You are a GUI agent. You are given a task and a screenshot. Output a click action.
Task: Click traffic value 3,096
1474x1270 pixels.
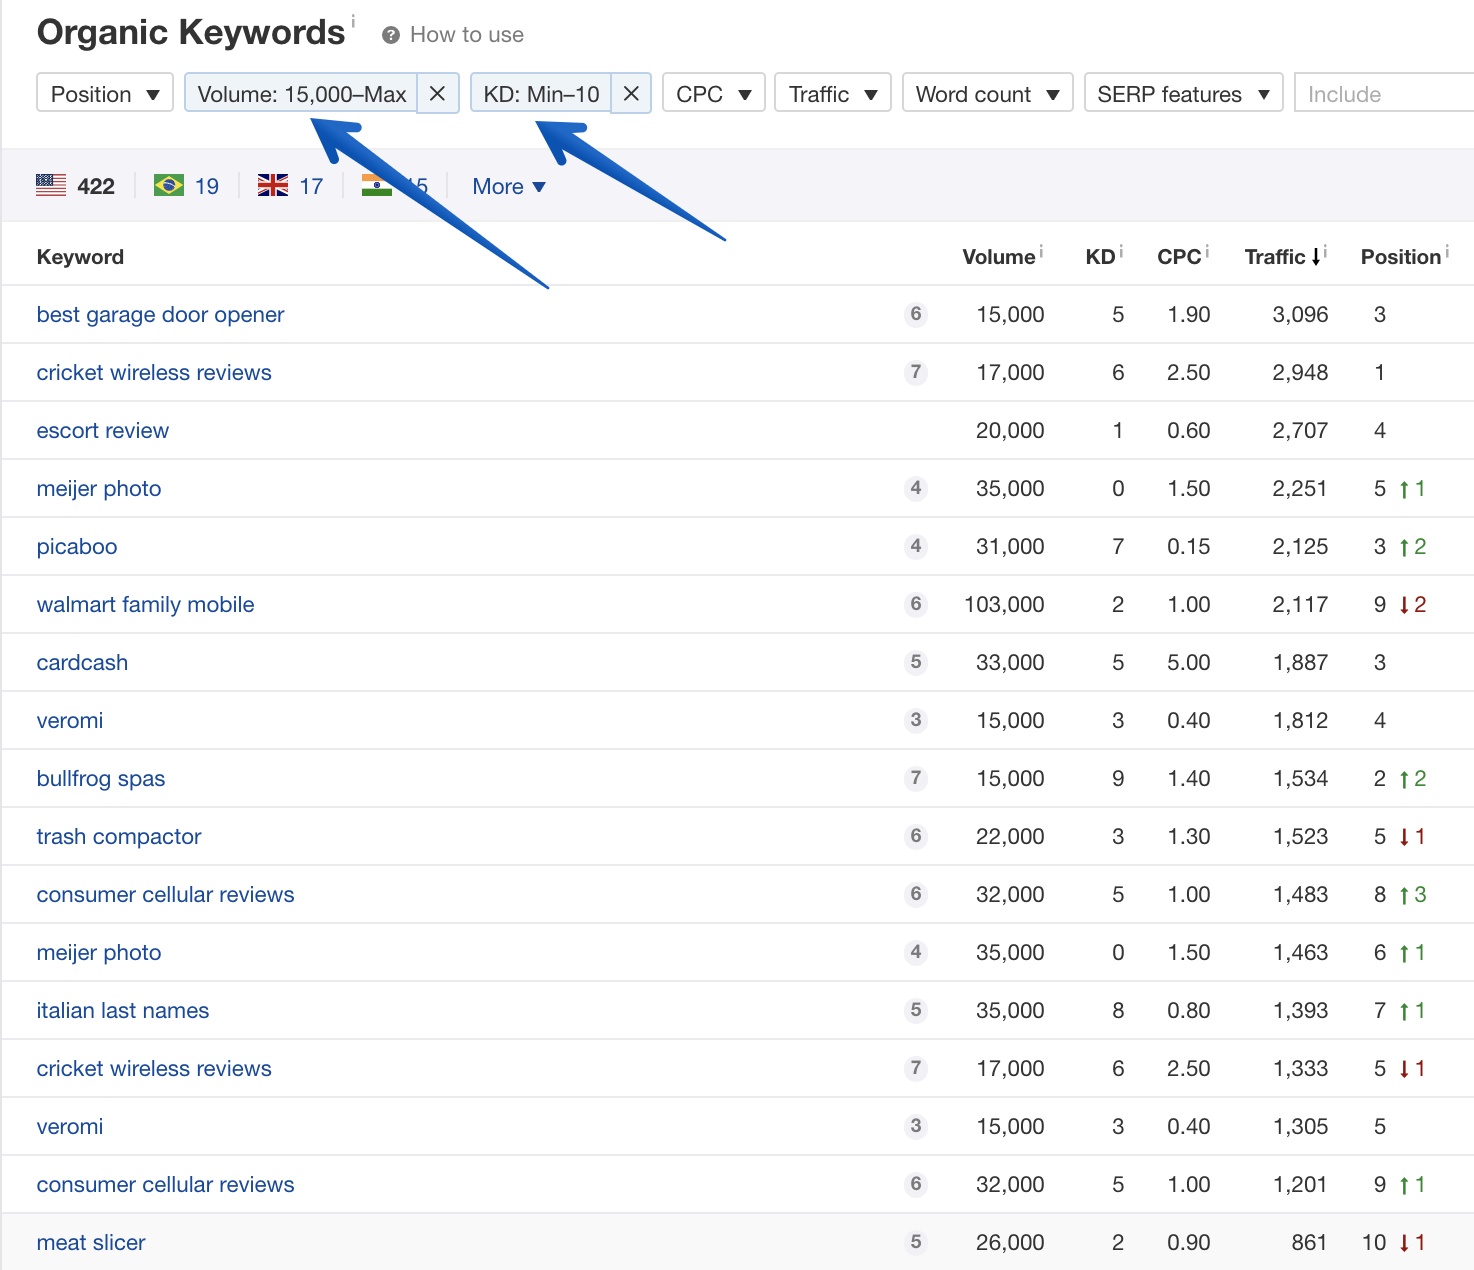[x=1300, y=315]
